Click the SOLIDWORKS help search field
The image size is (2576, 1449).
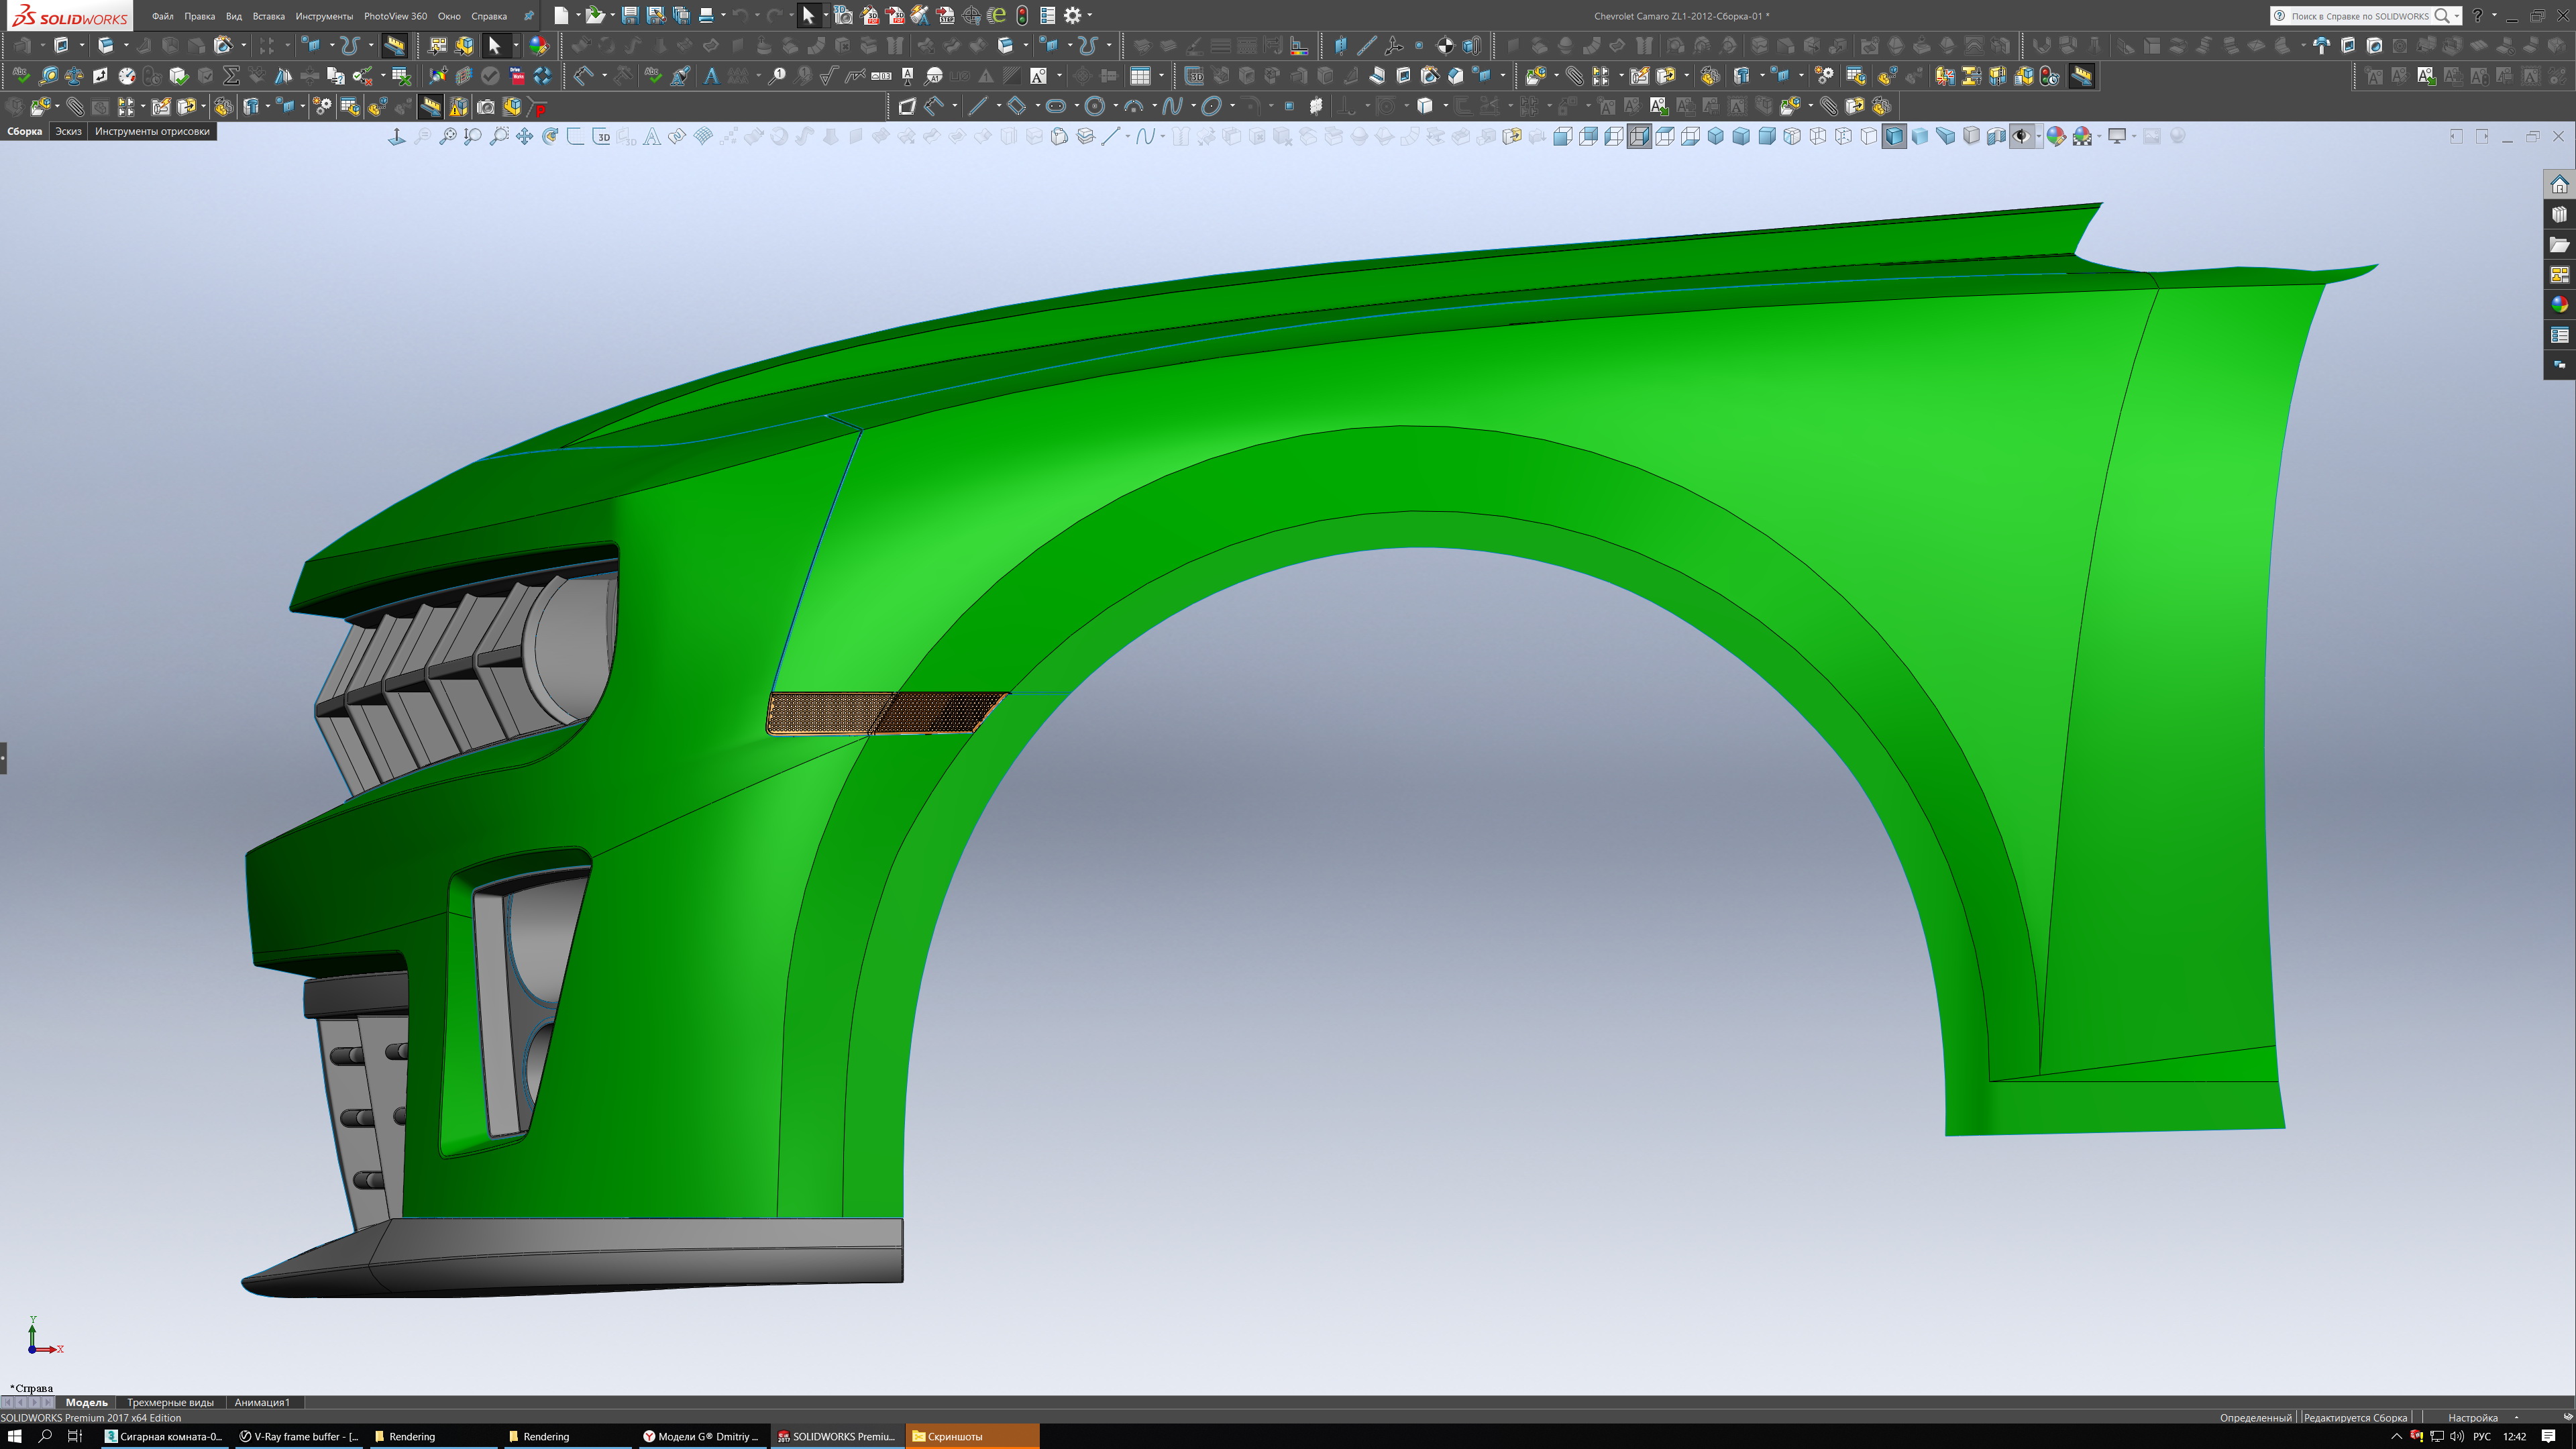(x=2359, y=16)
